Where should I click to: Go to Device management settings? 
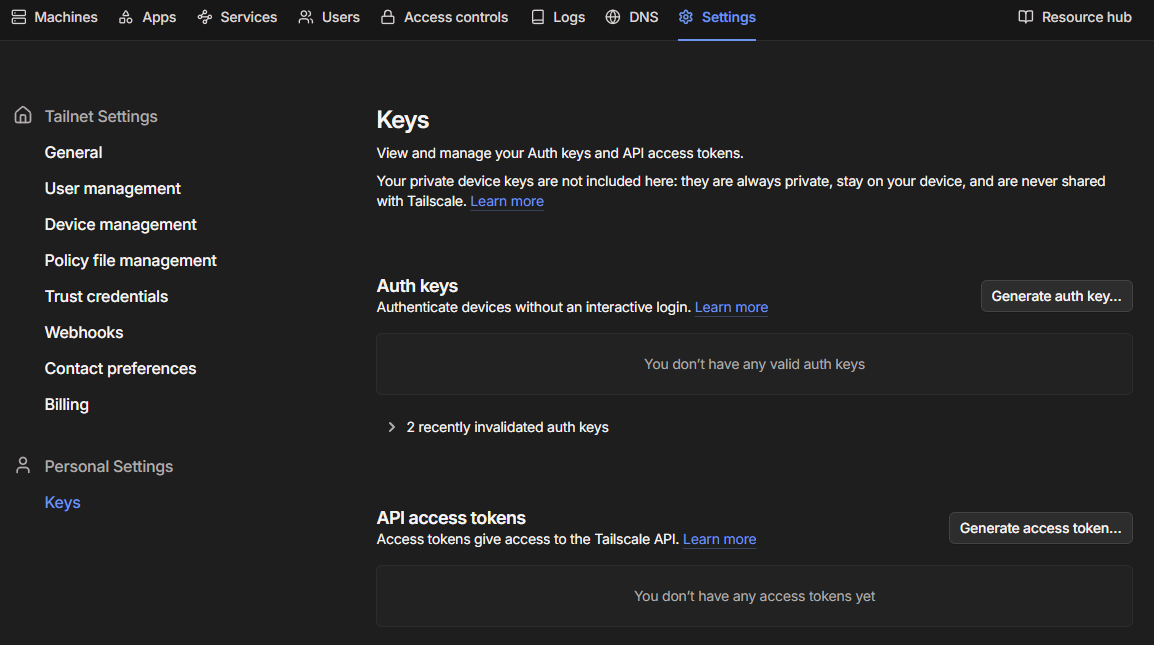coord(121,225)
